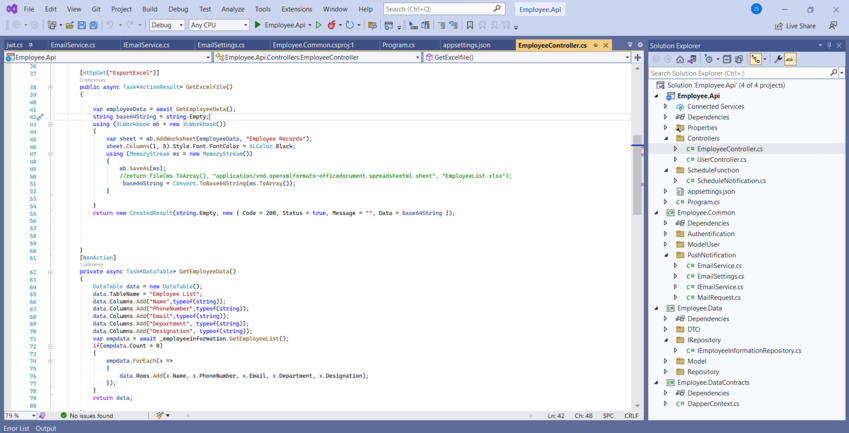Click the Restart circular arrow icon
The height and width of the screenshot is (433, 849).
click(x=349, y=25)
